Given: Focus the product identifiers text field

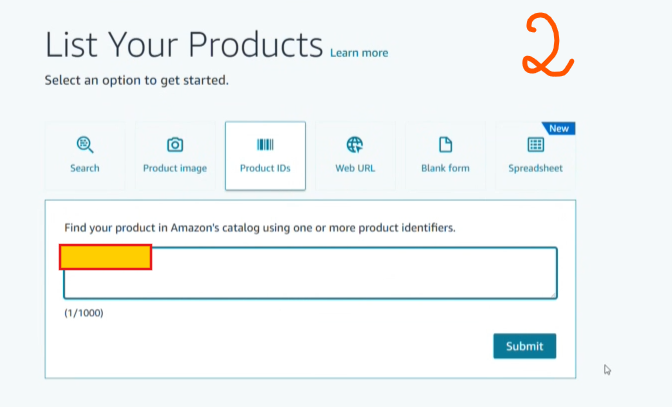Looking at the screenshot, I should pyautogui.click(x=350, y=273).
